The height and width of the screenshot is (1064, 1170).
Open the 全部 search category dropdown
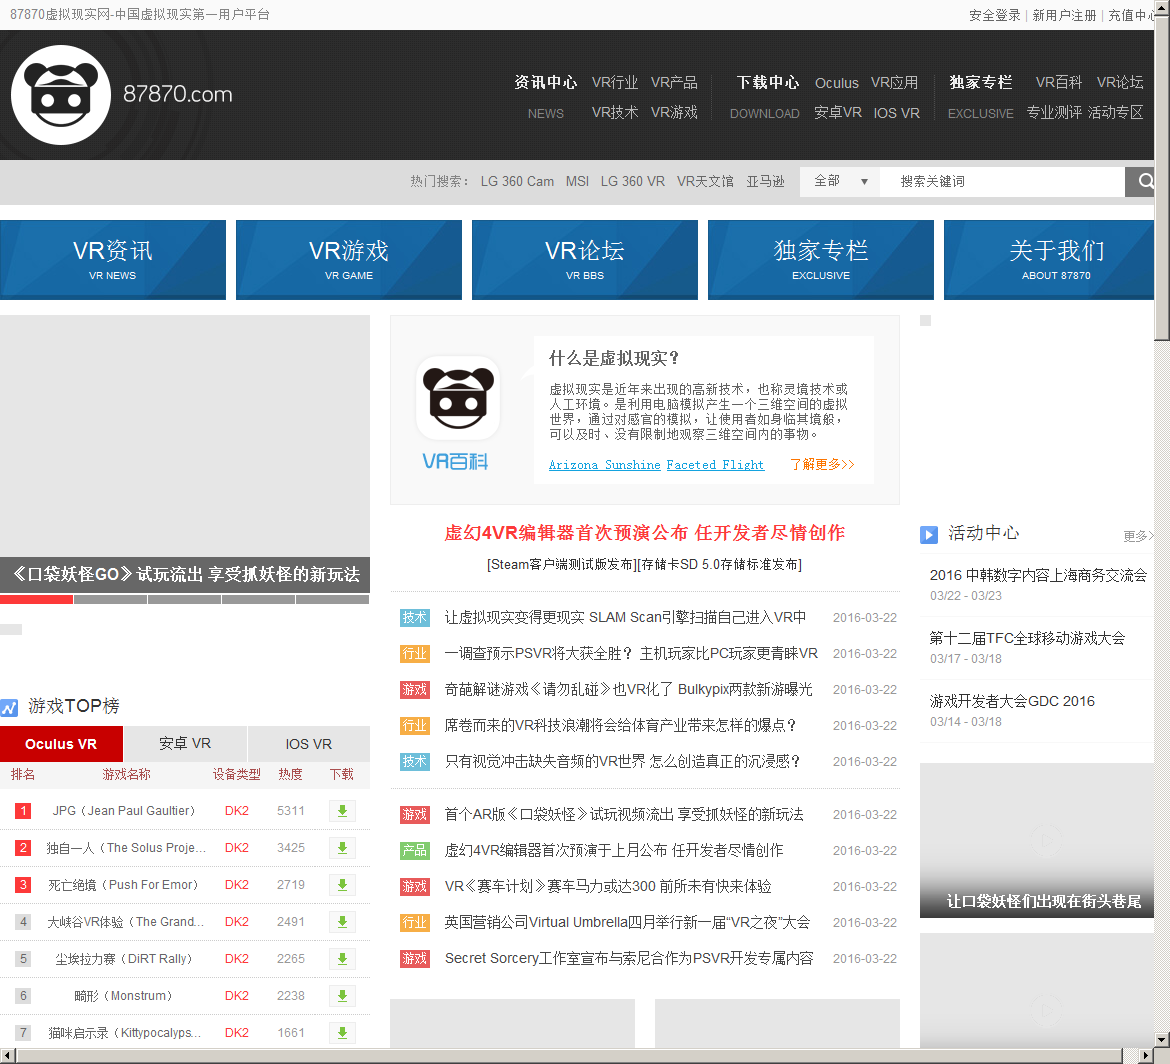(840, 181)
